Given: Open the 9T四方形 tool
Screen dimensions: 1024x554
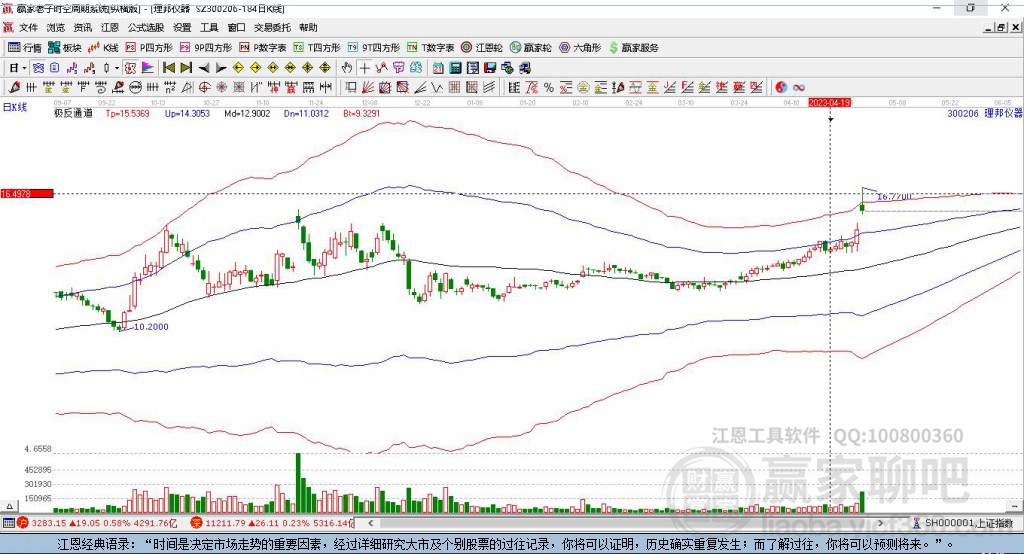Looking at the screenshot, I should 374,48.
